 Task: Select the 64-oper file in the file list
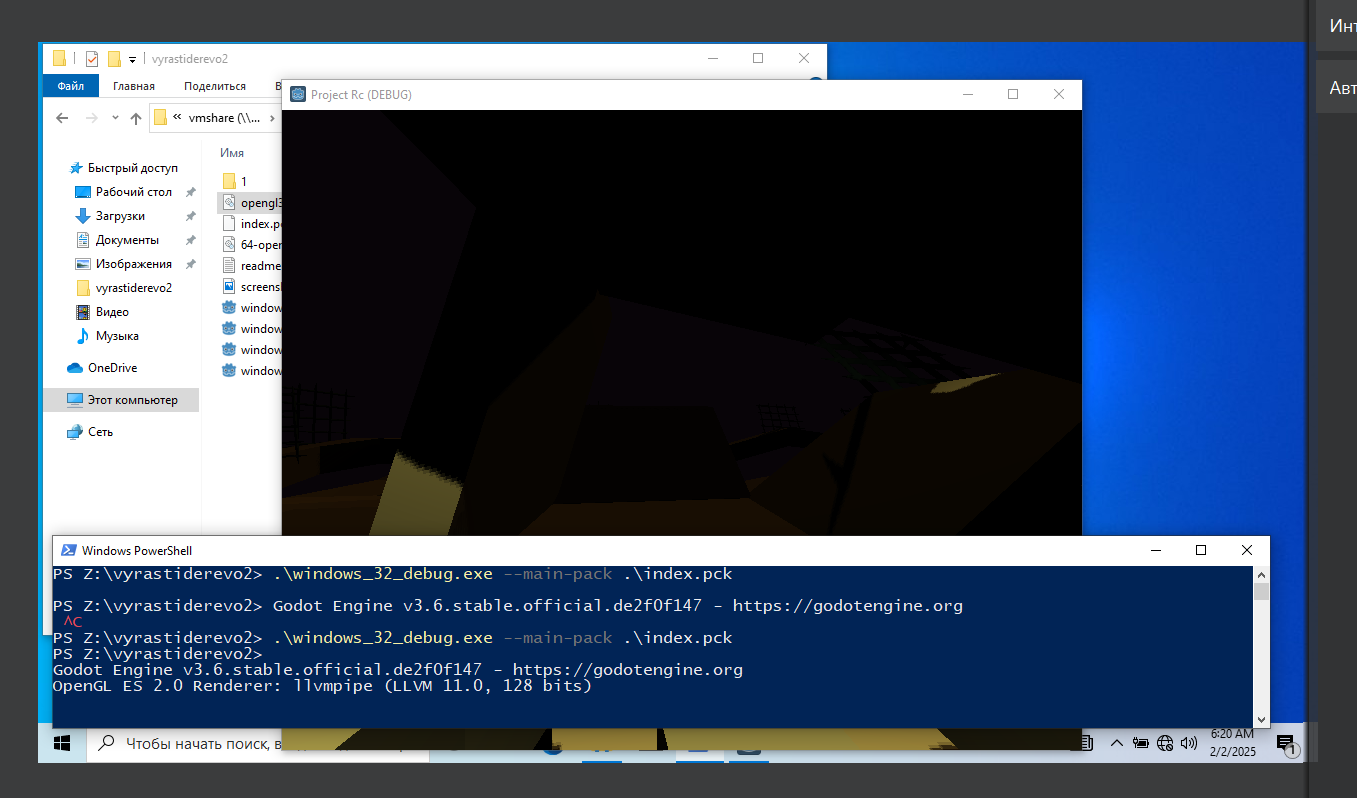click(x=252, y=244)
